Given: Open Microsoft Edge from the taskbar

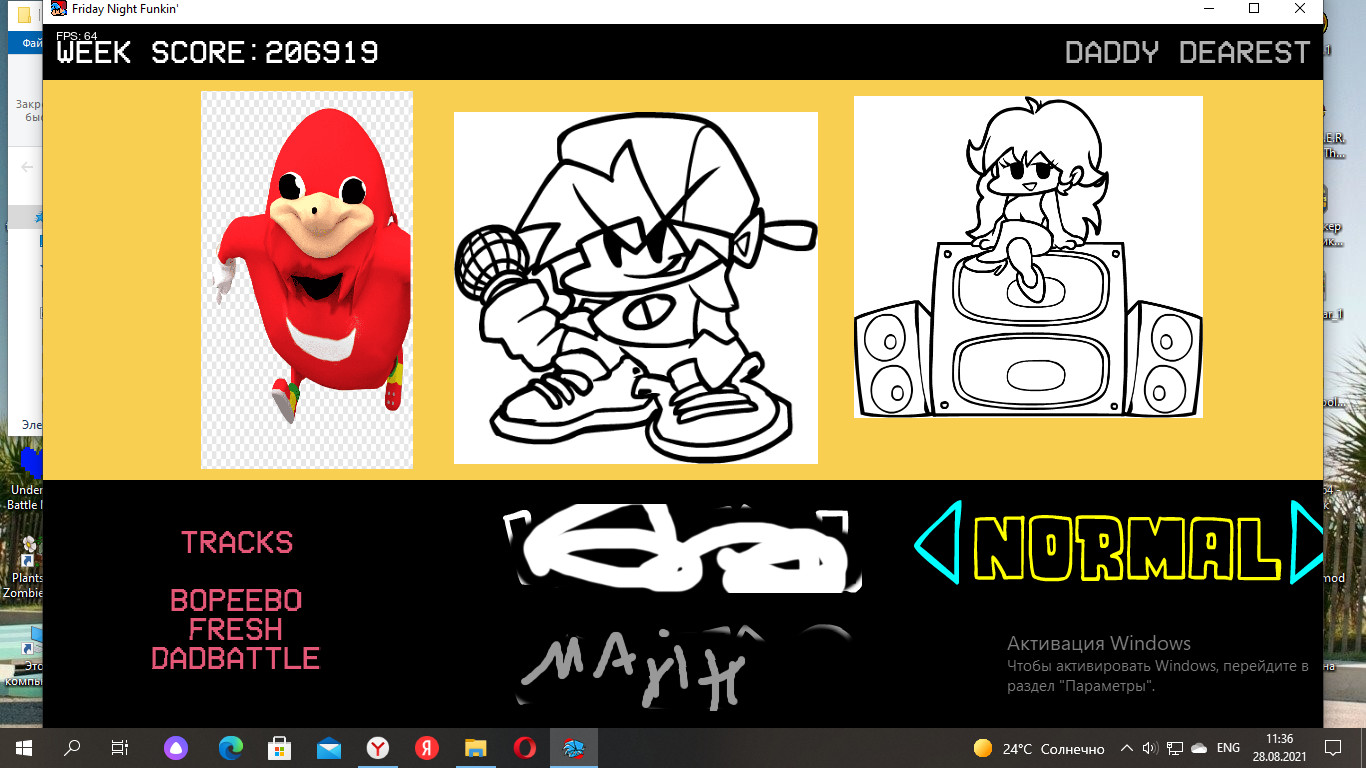Looking at the screenshot, I should click(x=231, y=748).
